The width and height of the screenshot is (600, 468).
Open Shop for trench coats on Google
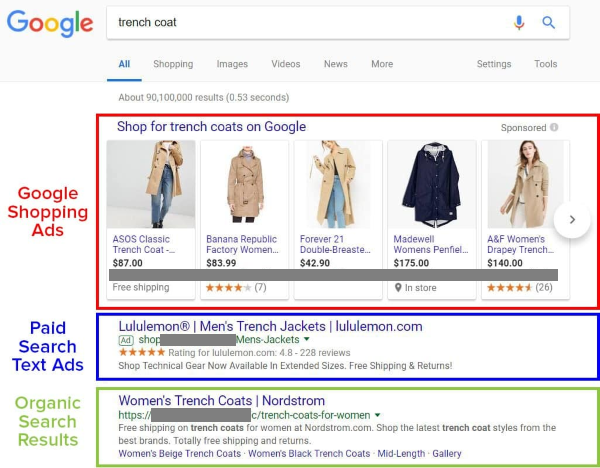click(x=211, y=127)
